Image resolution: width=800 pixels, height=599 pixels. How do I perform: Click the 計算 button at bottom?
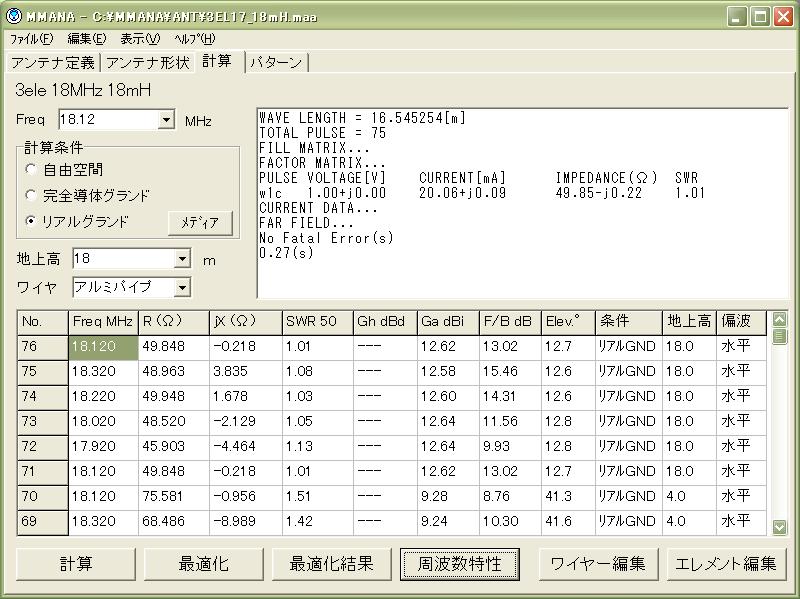click(76, 564)
